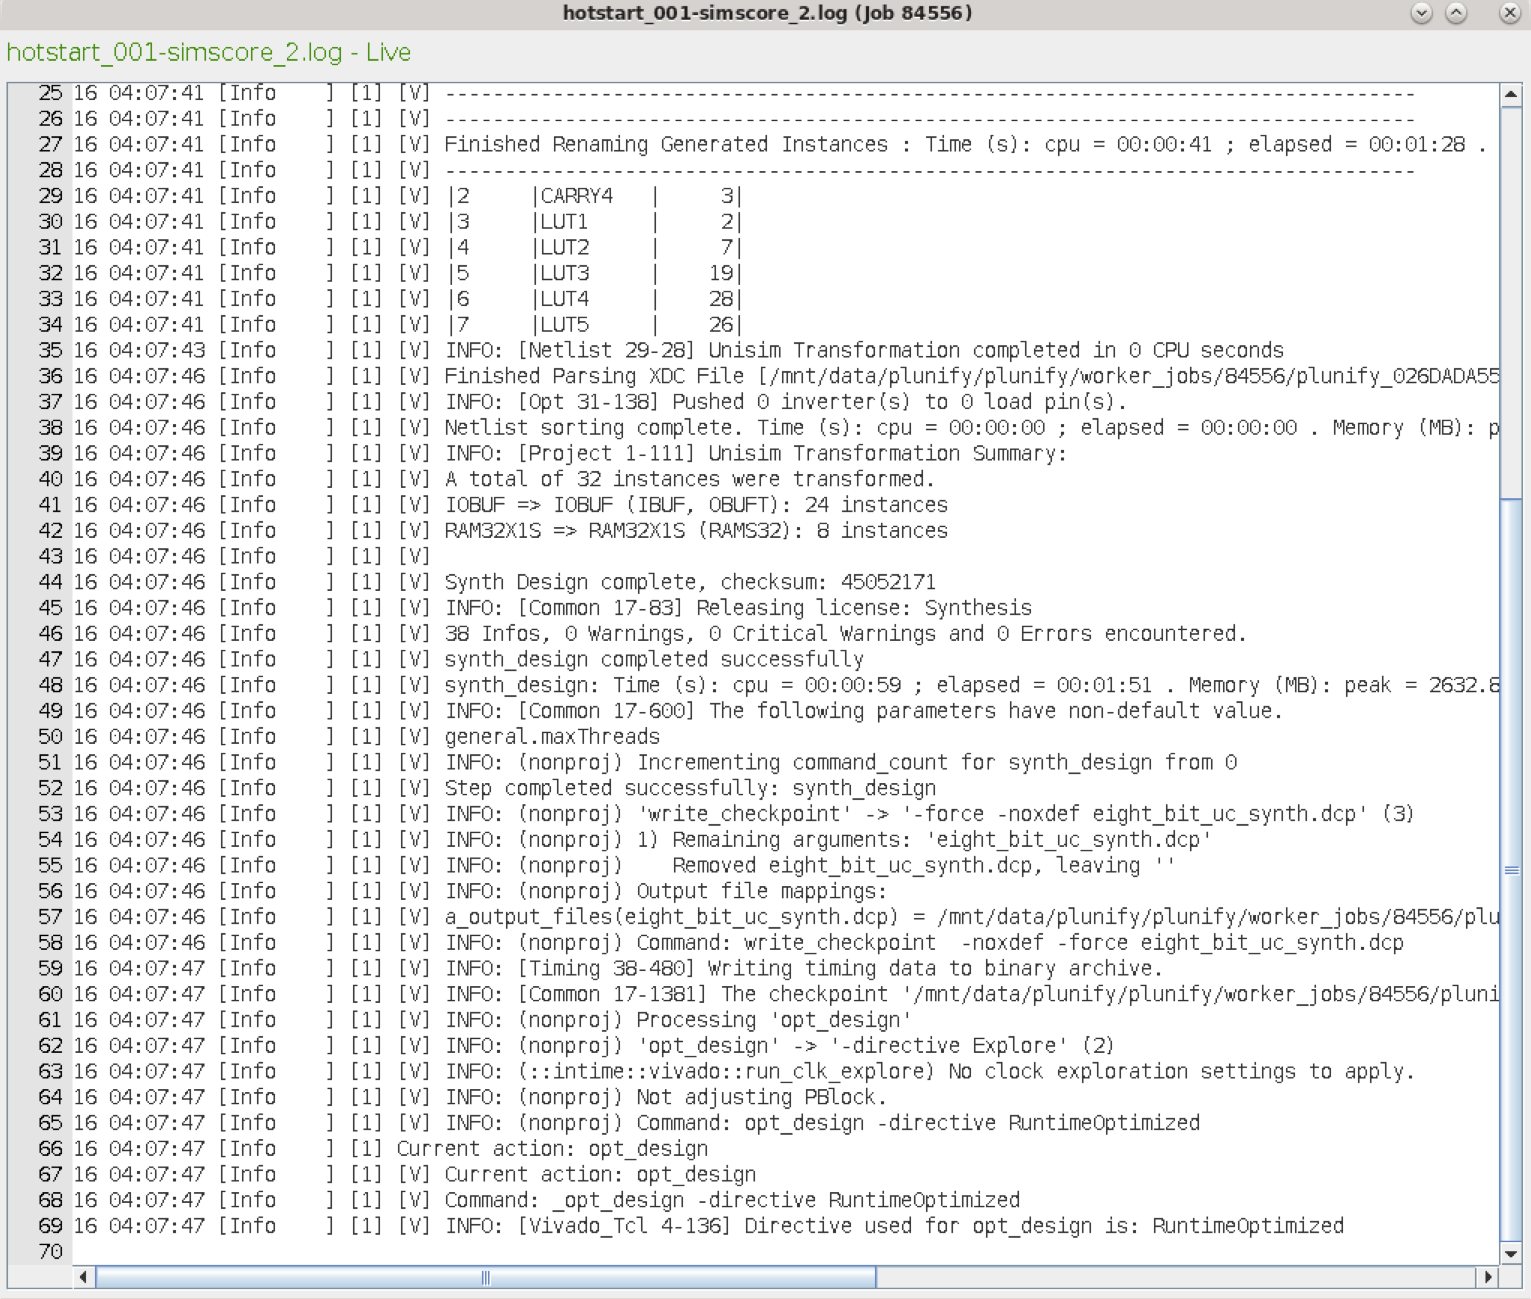This screenshot has height=1299, width=1531.
Task: Click empty horizontal scrollbar track right of thumb
Action: point(1176,1277)
